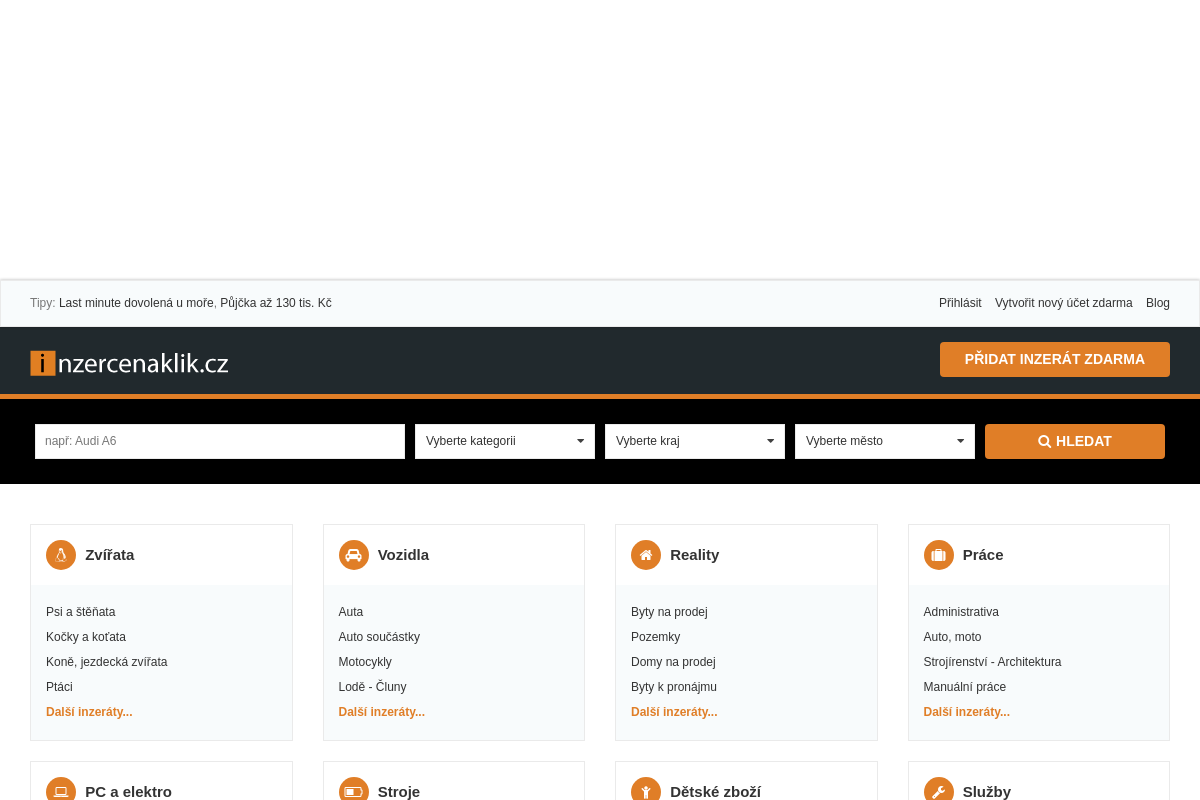This screenshot has width=1200, height=800.
Task: Click Další inzeráty under Vozidla
Action: click(x=382, y=712)
